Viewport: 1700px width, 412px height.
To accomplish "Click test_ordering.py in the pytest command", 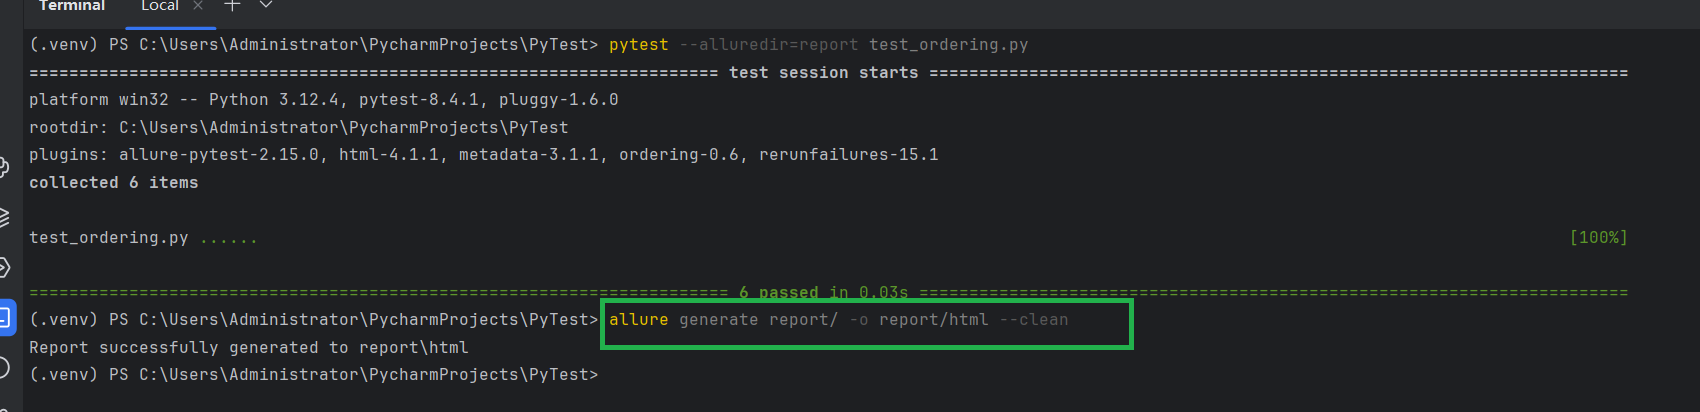I will 948,45.
